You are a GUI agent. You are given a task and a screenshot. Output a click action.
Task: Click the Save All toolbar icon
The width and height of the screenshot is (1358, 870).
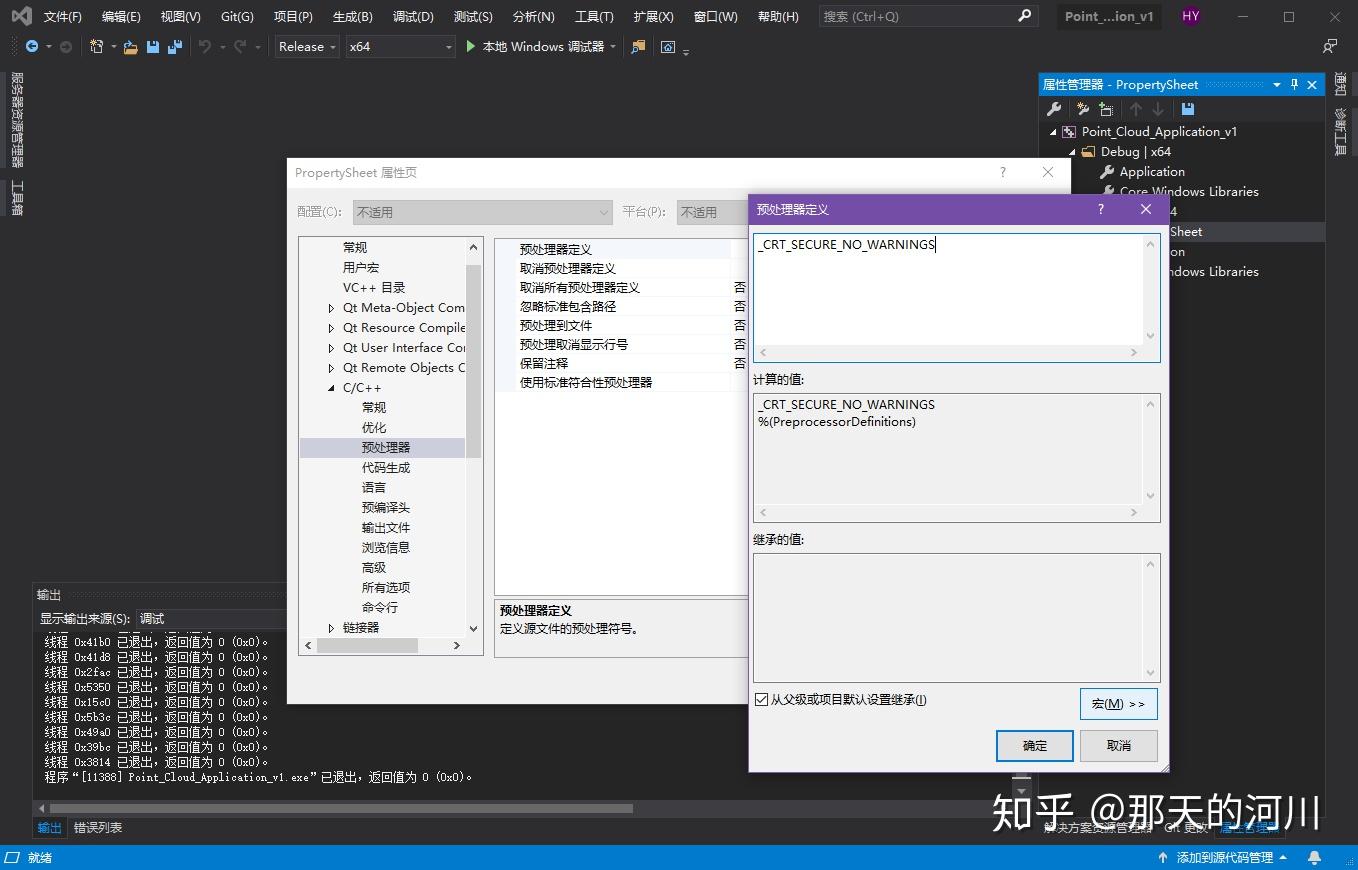tap(174, 46)
